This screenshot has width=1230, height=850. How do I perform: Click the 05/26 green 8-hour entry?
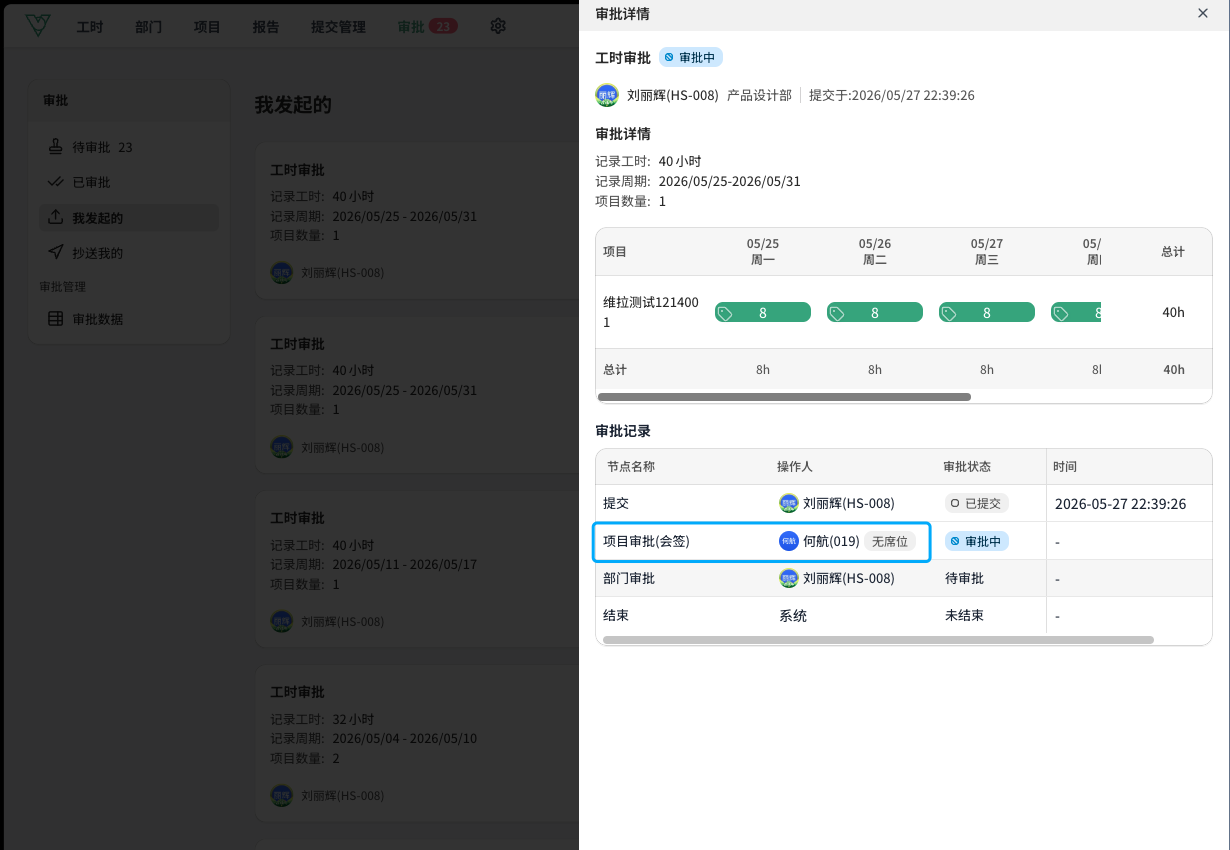pyautogui.click(x=875, y=313)
